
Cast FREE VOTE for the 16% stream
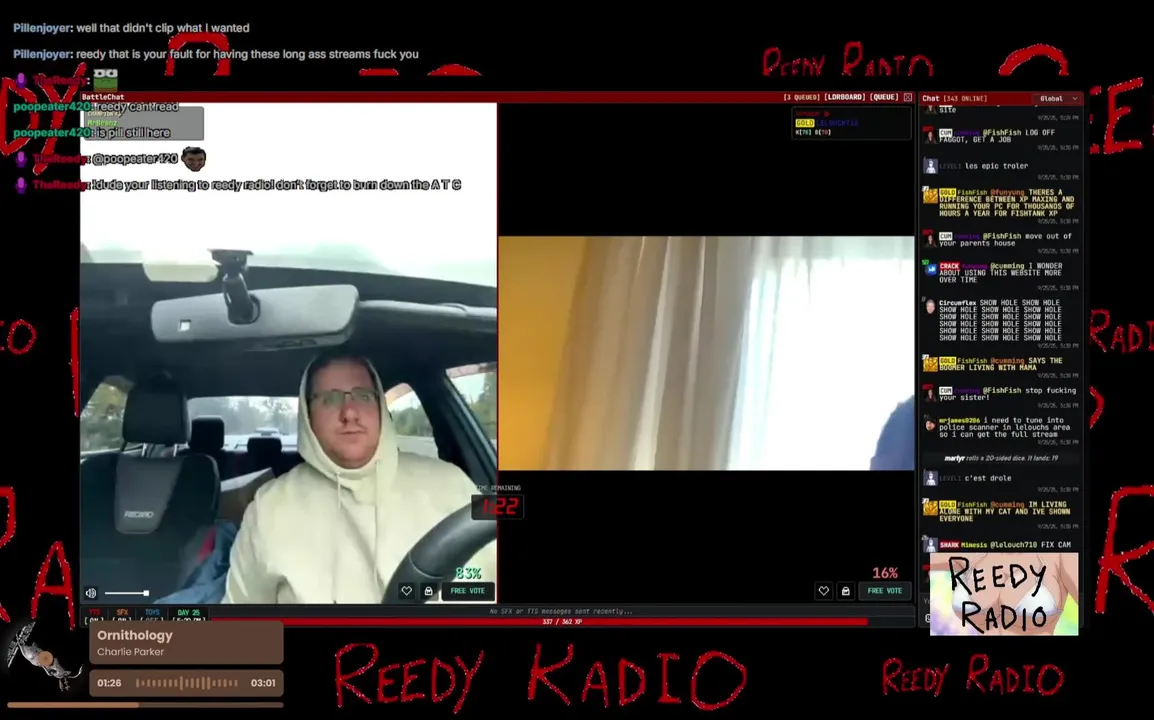(885, 590)
